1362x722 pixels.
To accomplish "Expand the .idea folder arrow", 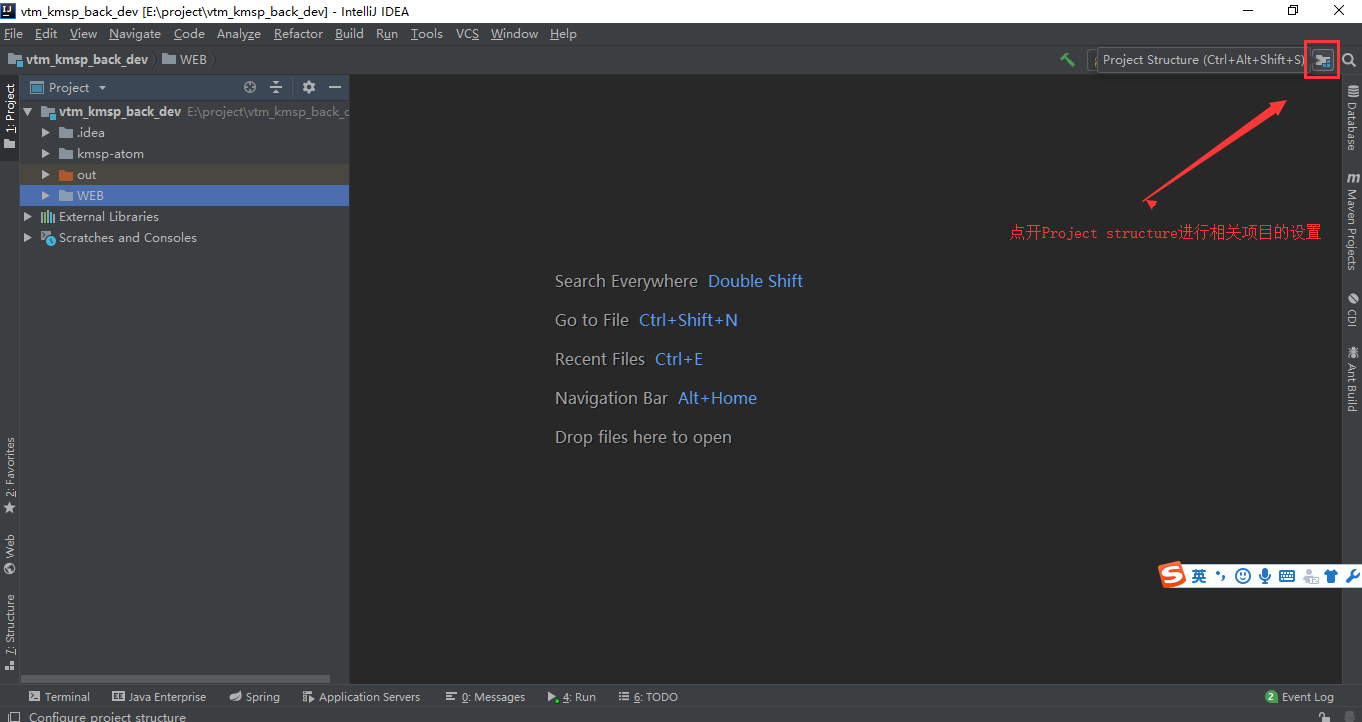I will coord(46,133).
